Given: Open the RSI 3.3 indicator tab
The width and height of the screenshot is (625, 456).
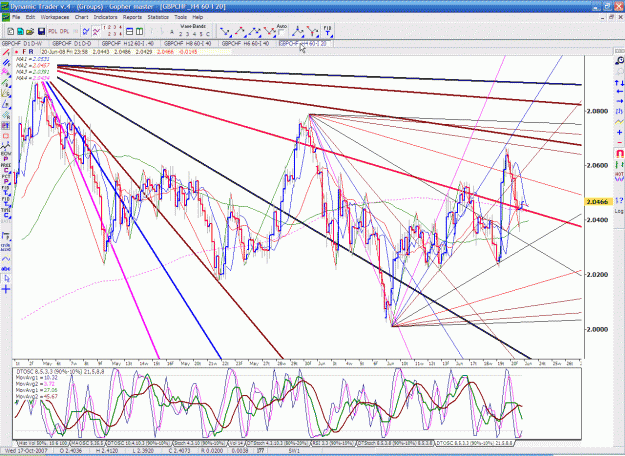Looking at the screenshot, I should 334,443.
